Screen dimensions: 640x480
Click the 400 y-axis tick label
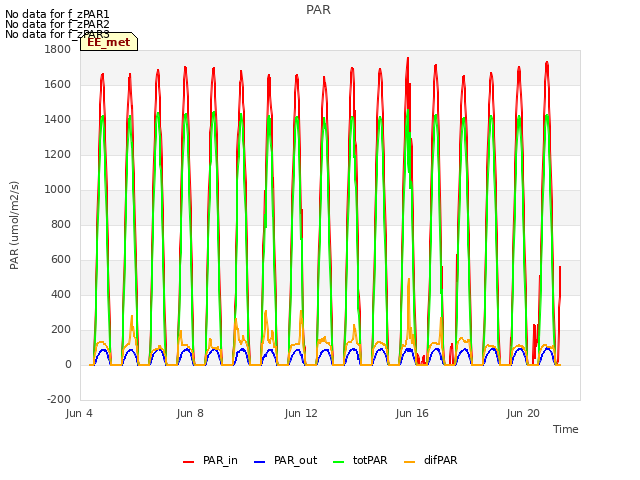pos(61,295)
